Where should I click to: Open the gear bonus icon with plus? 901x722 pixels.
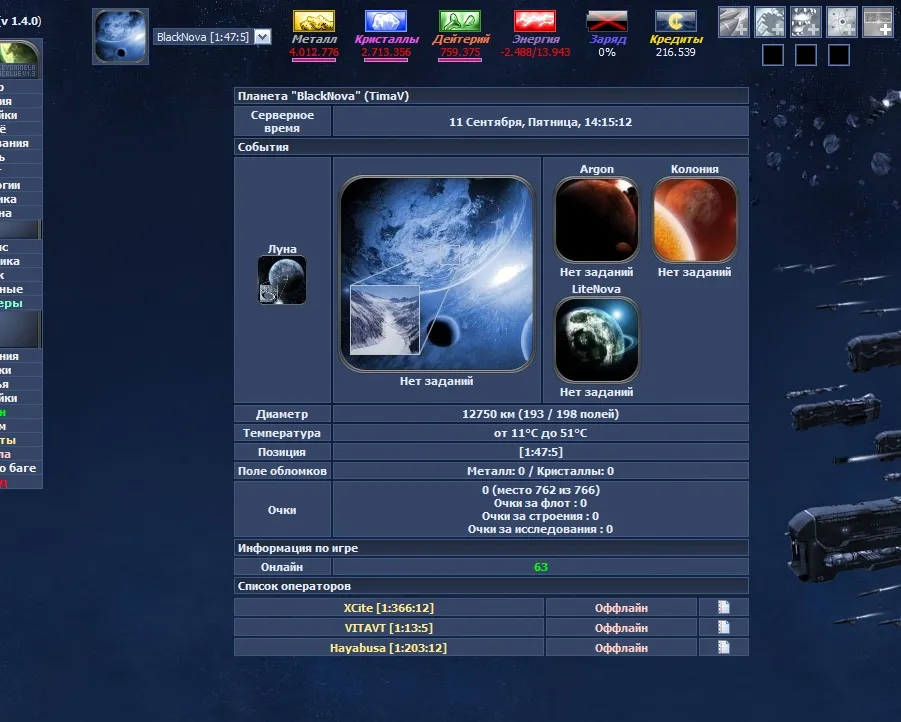click(x=770, y=22)
